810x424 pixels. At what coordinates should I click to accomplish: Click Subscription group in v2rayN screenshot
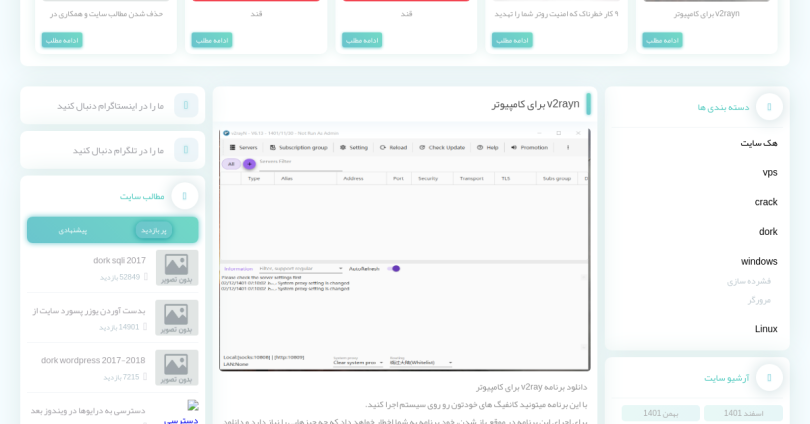pyautogui.click(x=299, y=148)
